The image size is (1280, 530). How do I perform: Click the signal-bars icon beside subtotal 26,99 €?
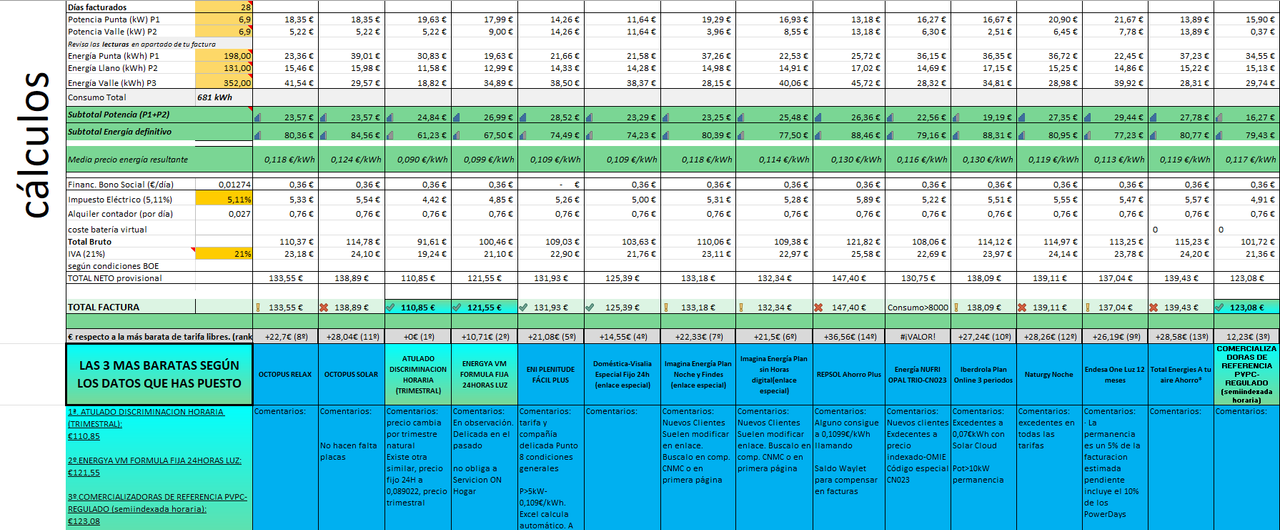[458, 117]
